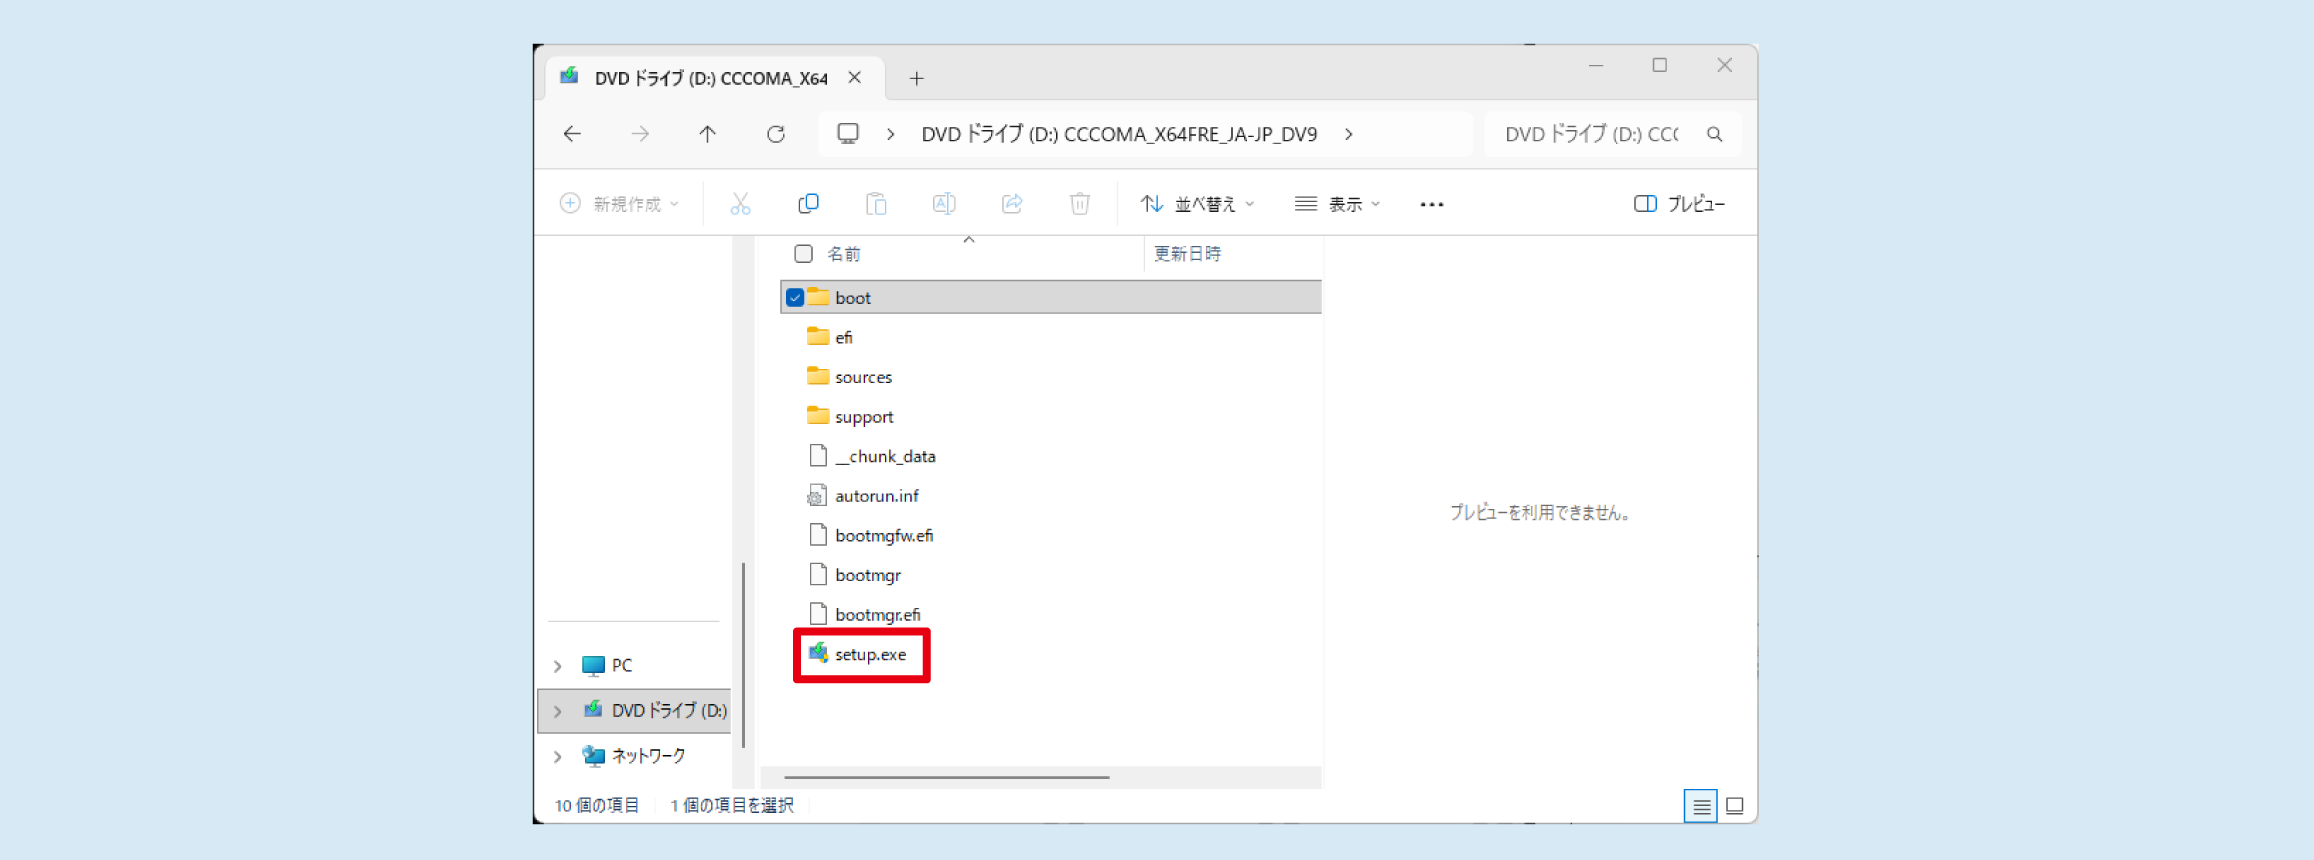2314x860 pixels.
Task: Close the DVD drive tab
Action: 855,77
